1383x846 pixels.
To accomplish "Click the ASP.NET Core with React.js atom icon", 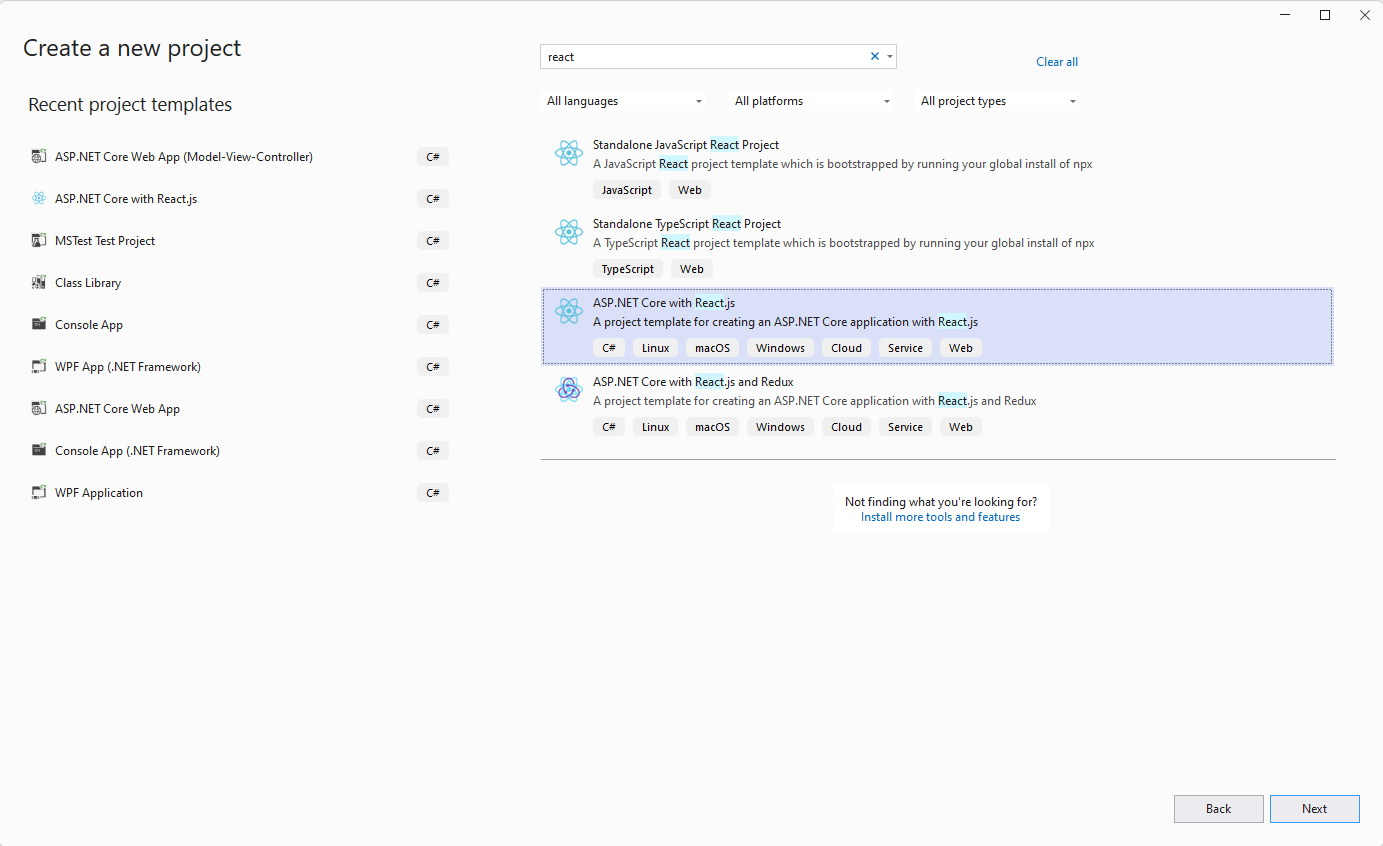I will coord(569,311).
